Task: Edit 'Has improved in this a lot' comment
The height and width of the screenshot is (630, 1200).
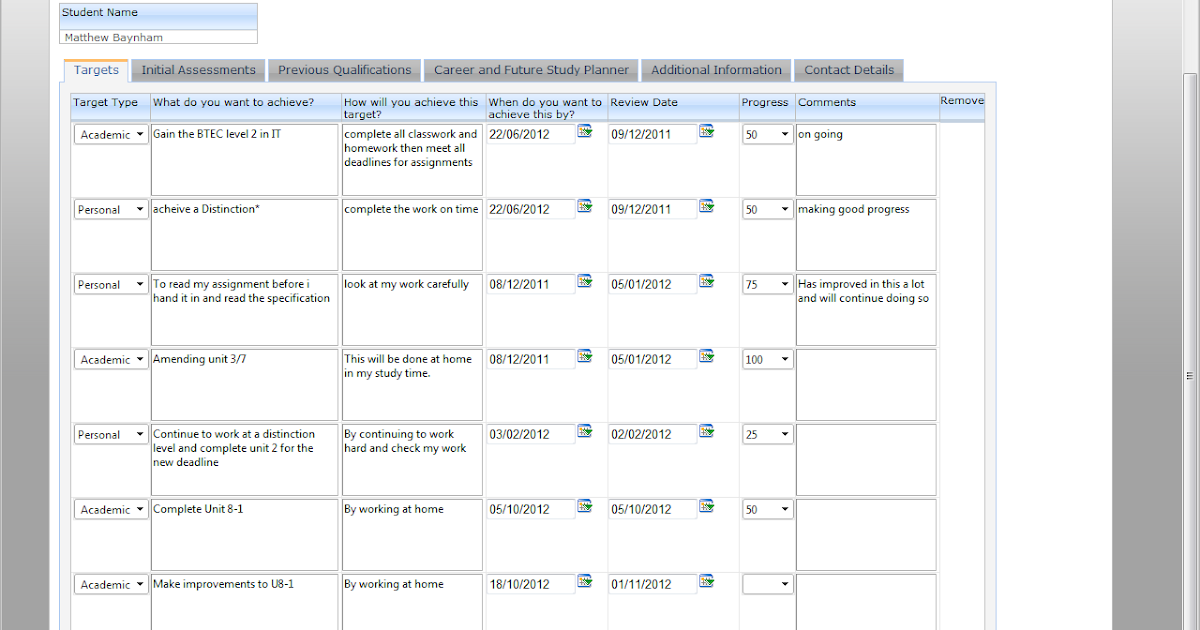Action: pyautogui.click(x=866, y=310)
